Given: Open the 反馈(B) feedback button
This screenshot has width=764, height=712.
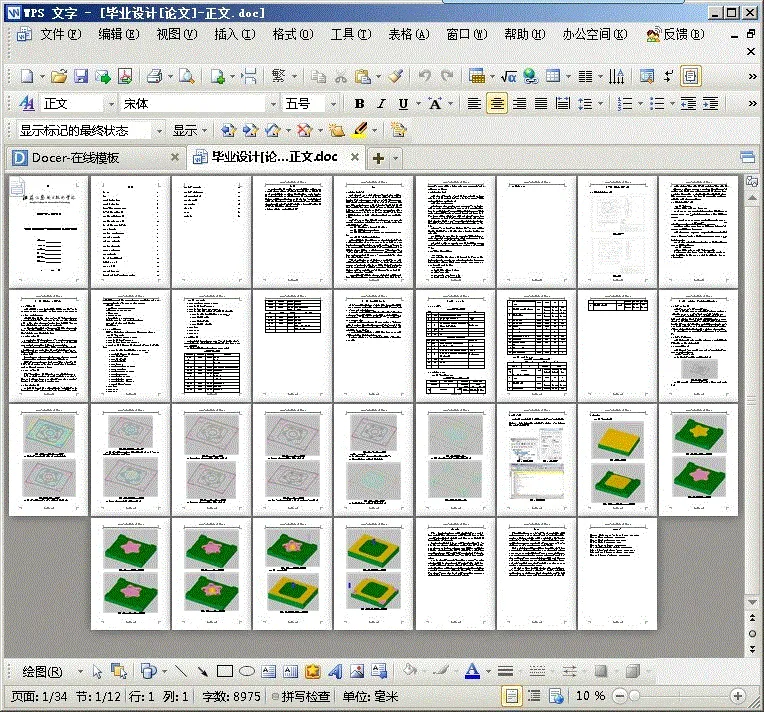Looking at the screenshot, I should 676,34.
